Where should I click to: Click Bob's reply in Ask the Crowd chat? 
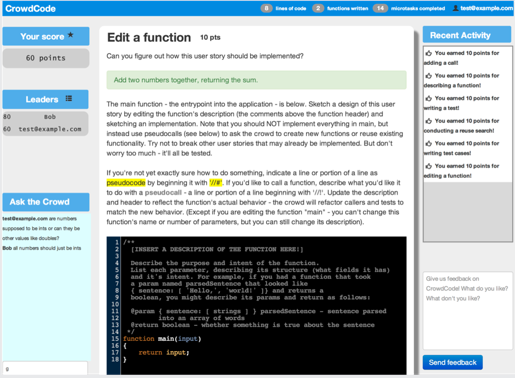[x=42, y=248]
